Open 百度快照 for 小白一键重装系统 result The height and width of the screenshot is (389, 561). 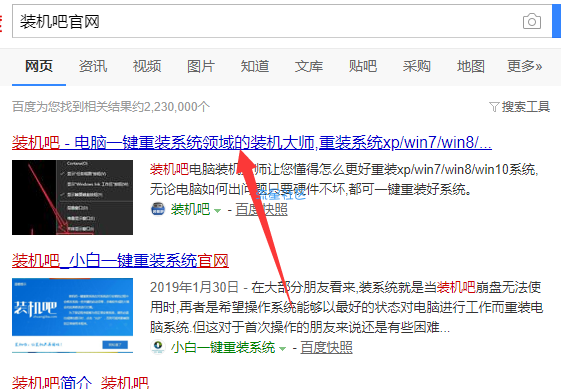pyautogui.click(x=326, y=347)
